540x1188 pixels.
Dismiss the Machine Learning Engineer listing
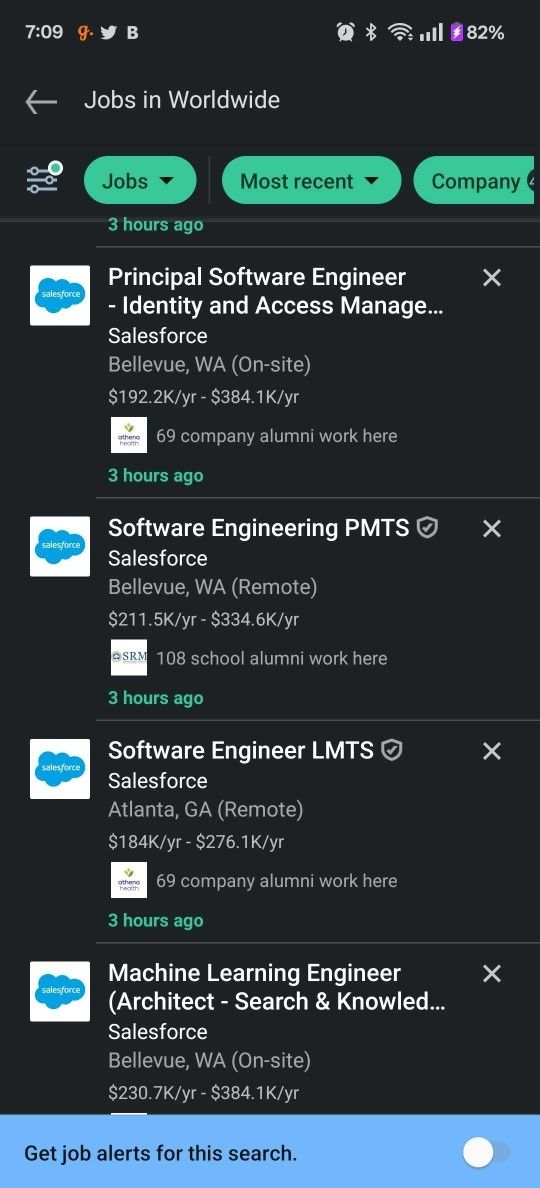pos(492,974)
